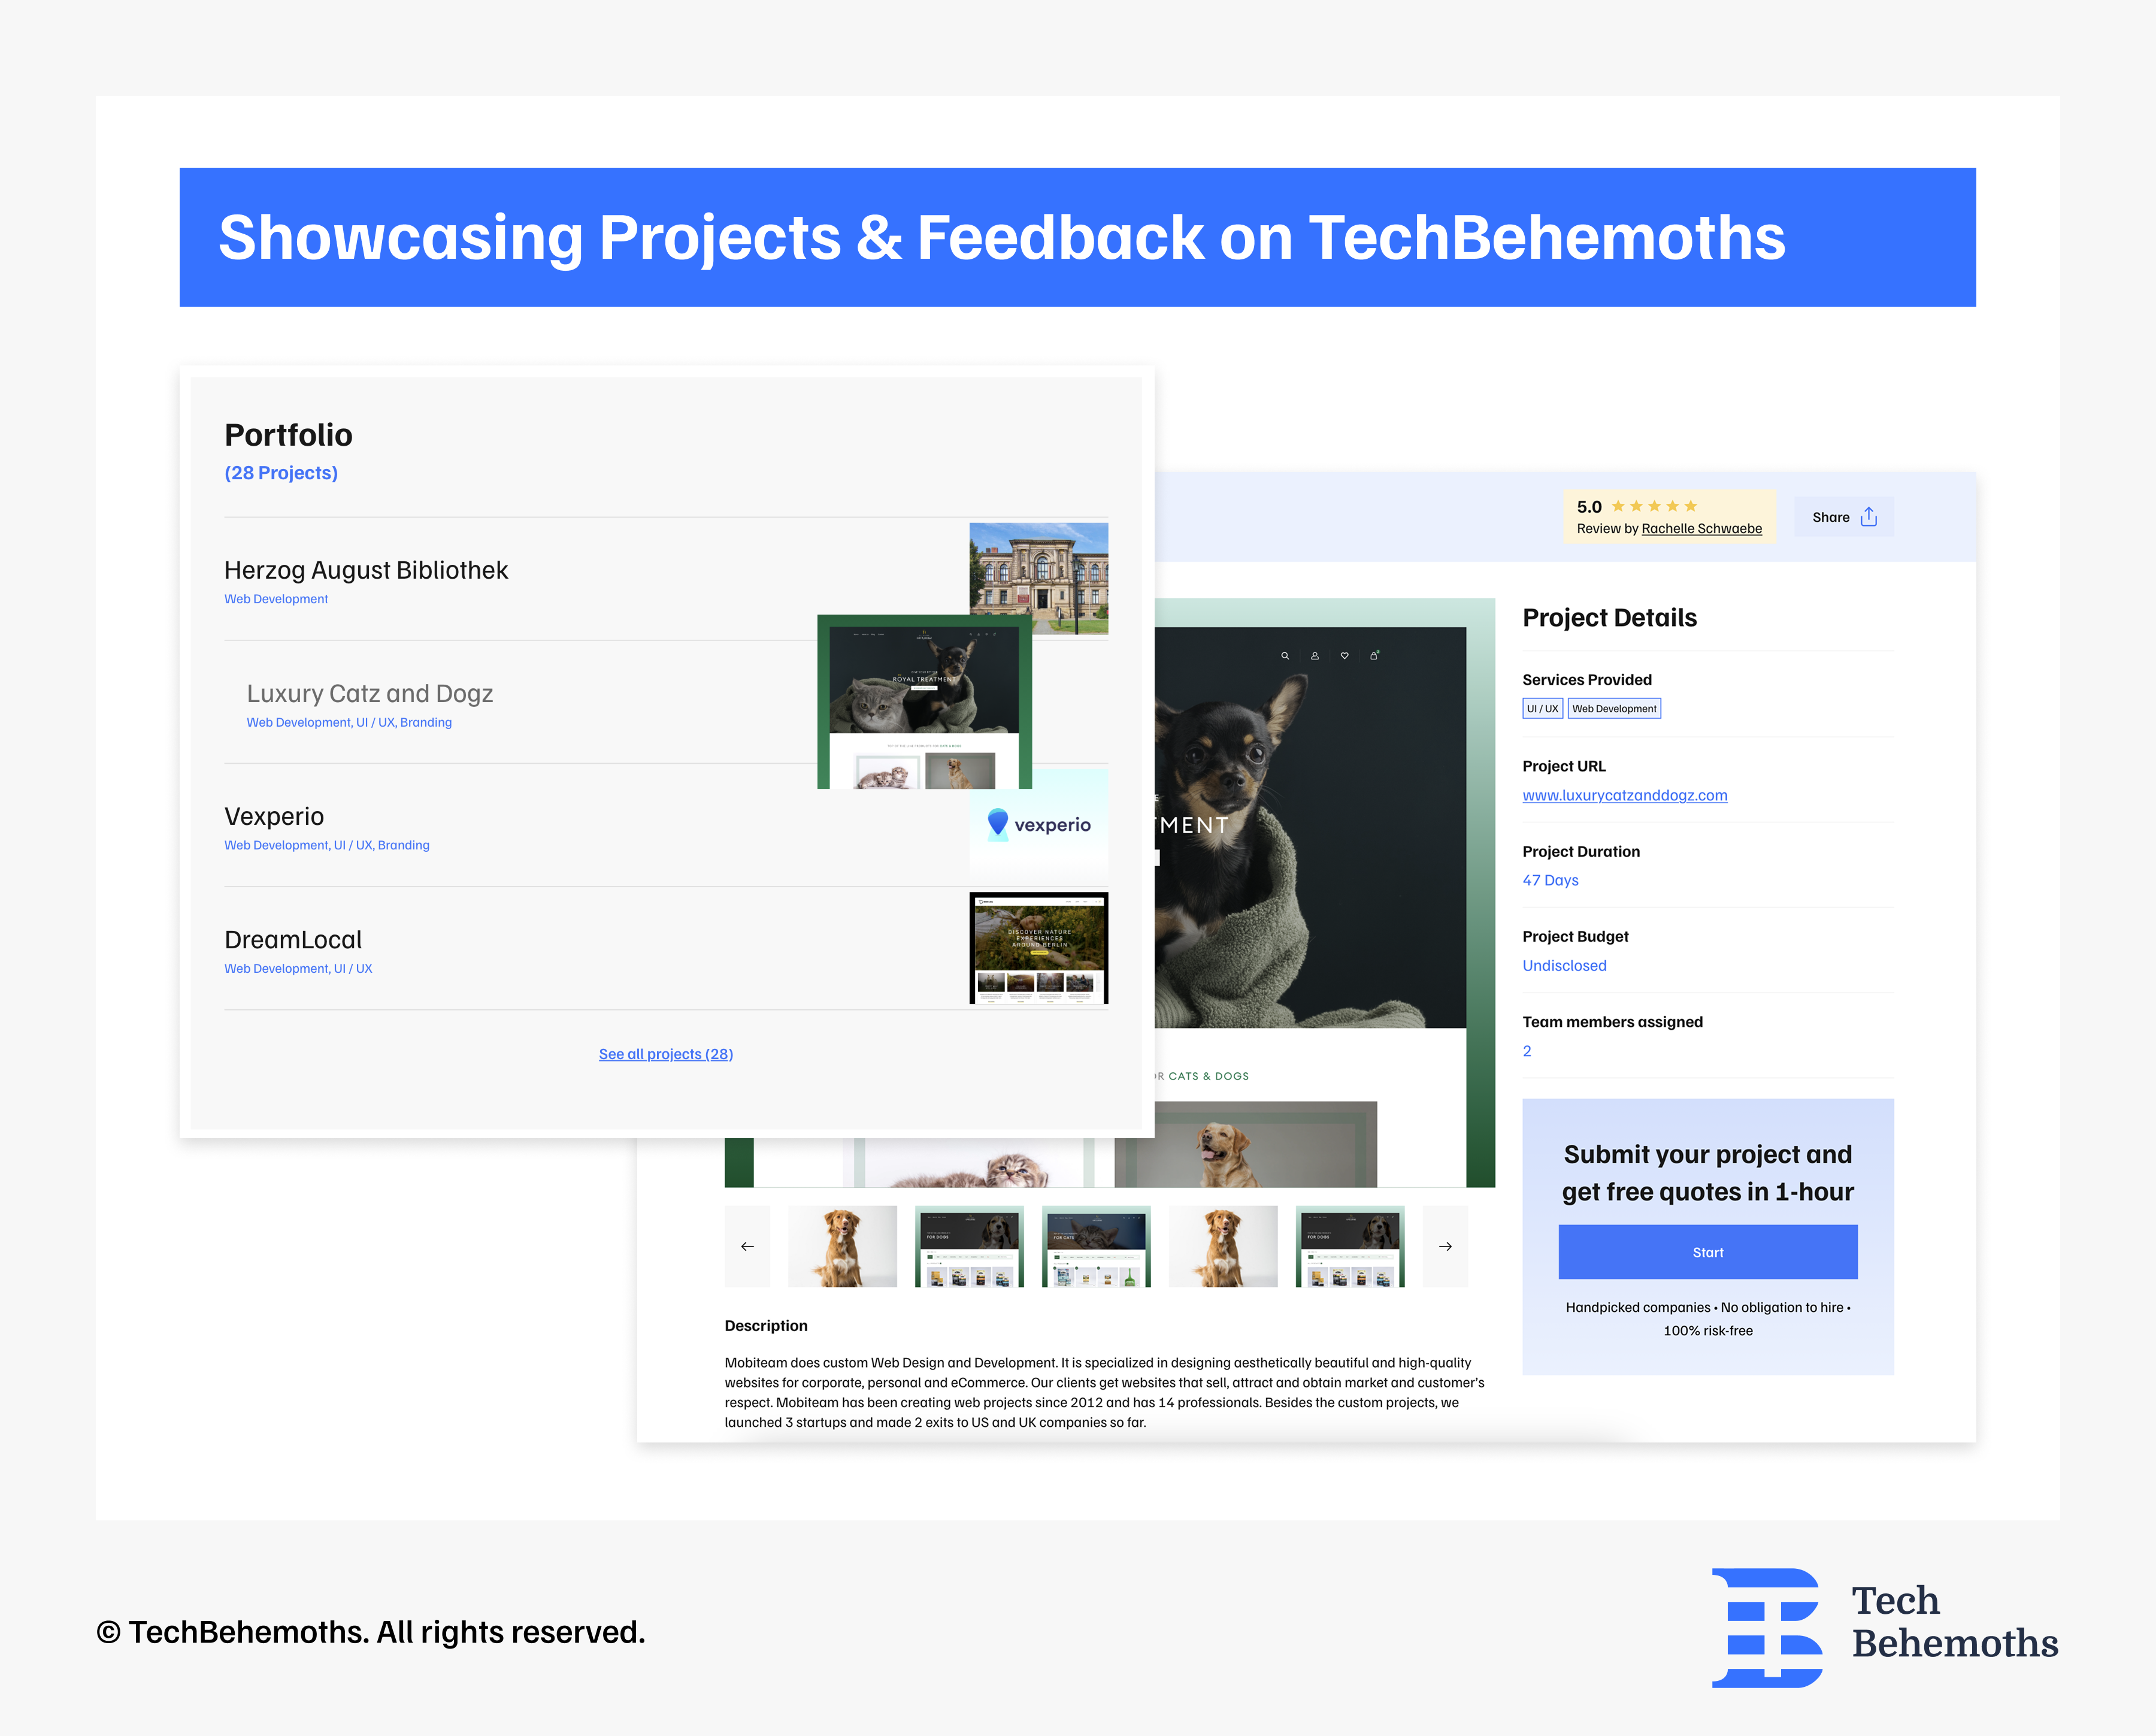Open the Vexperio portfolio project
Viewport: 2156px width, 1736px height.
point(274,816)
